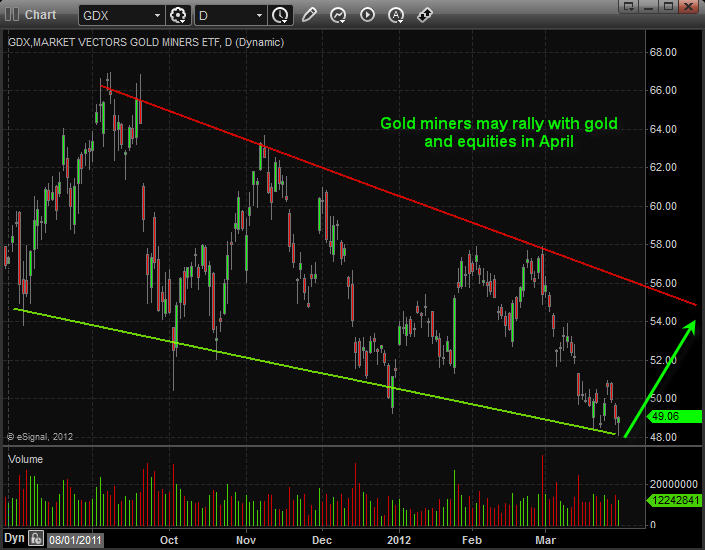Image resolution: width=705 pixels, height=550 pixels.
Task: Select the Volume study label
Action: tap(25, 459)
